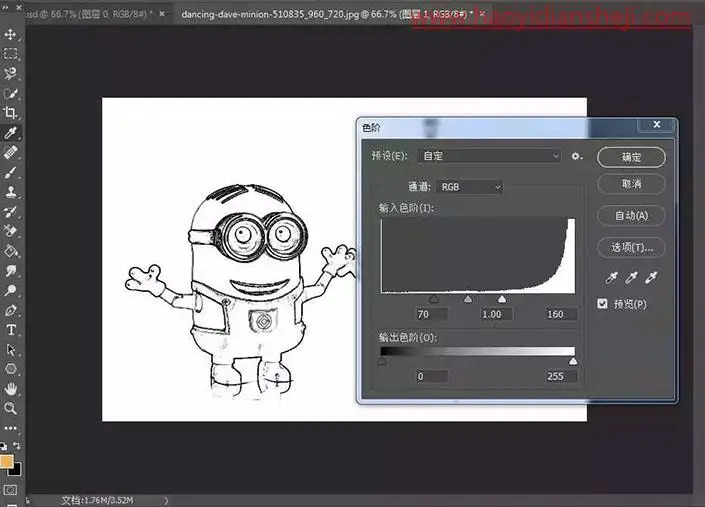Select the Zoom tool

(x=10, y=408)
